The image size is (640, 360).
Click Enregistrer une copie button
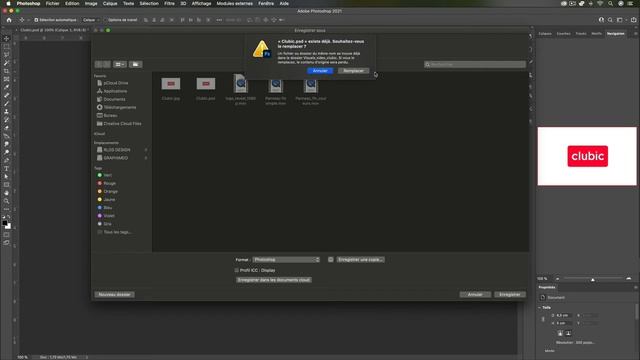[x=360, y=260]
